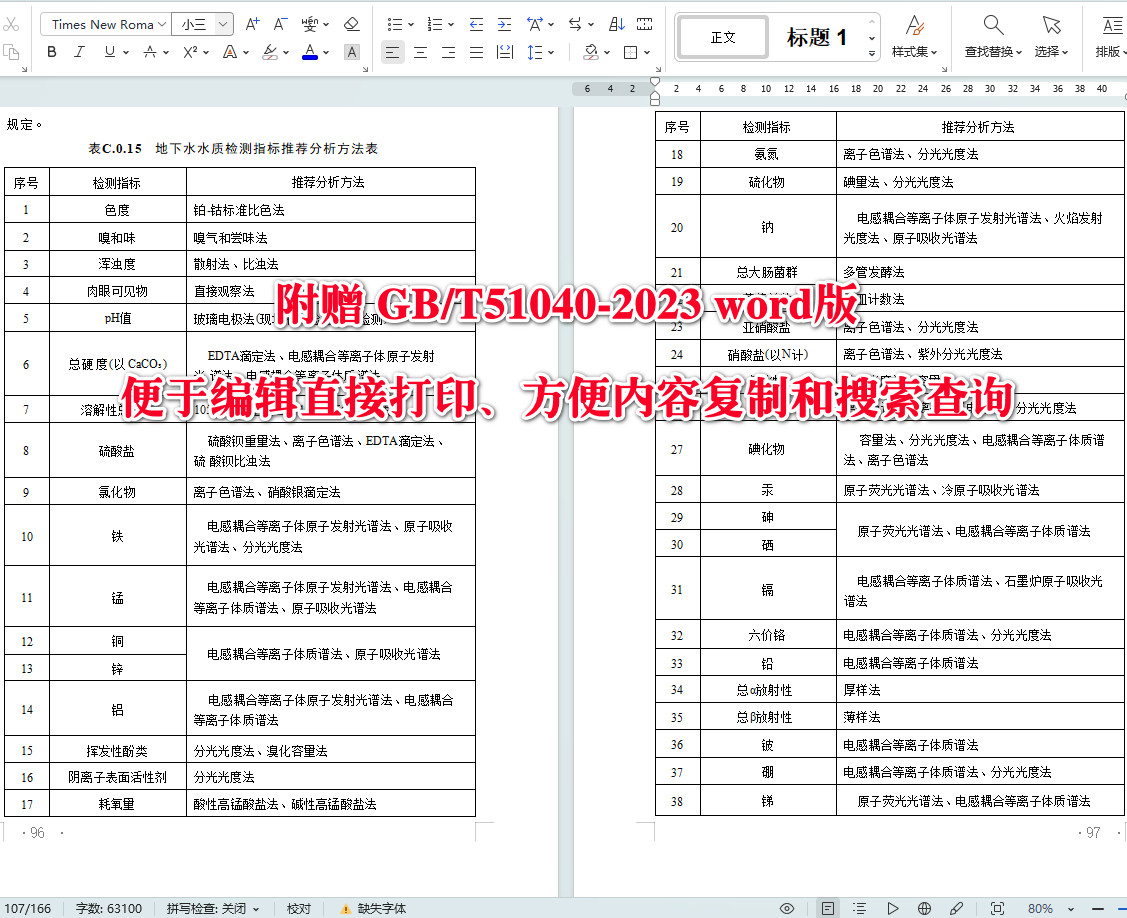This screenshot has width=1127, height=918.
Task: Open the line spacing dropdown
Action: [536, 52]
